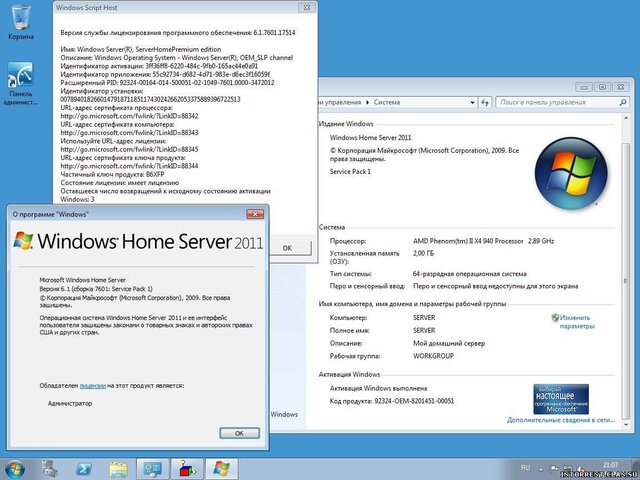Close the About Windows dialog
Screen dimensions: 640x480
[x=255, y=214]
